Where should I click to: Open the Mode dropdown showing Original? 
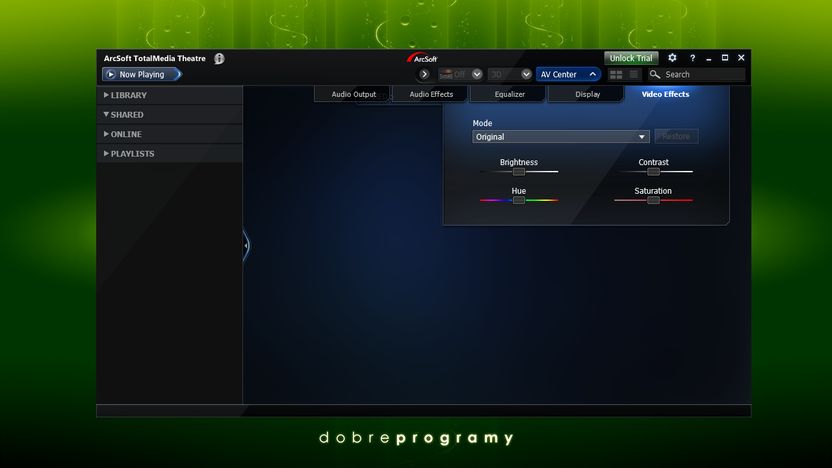561,137
